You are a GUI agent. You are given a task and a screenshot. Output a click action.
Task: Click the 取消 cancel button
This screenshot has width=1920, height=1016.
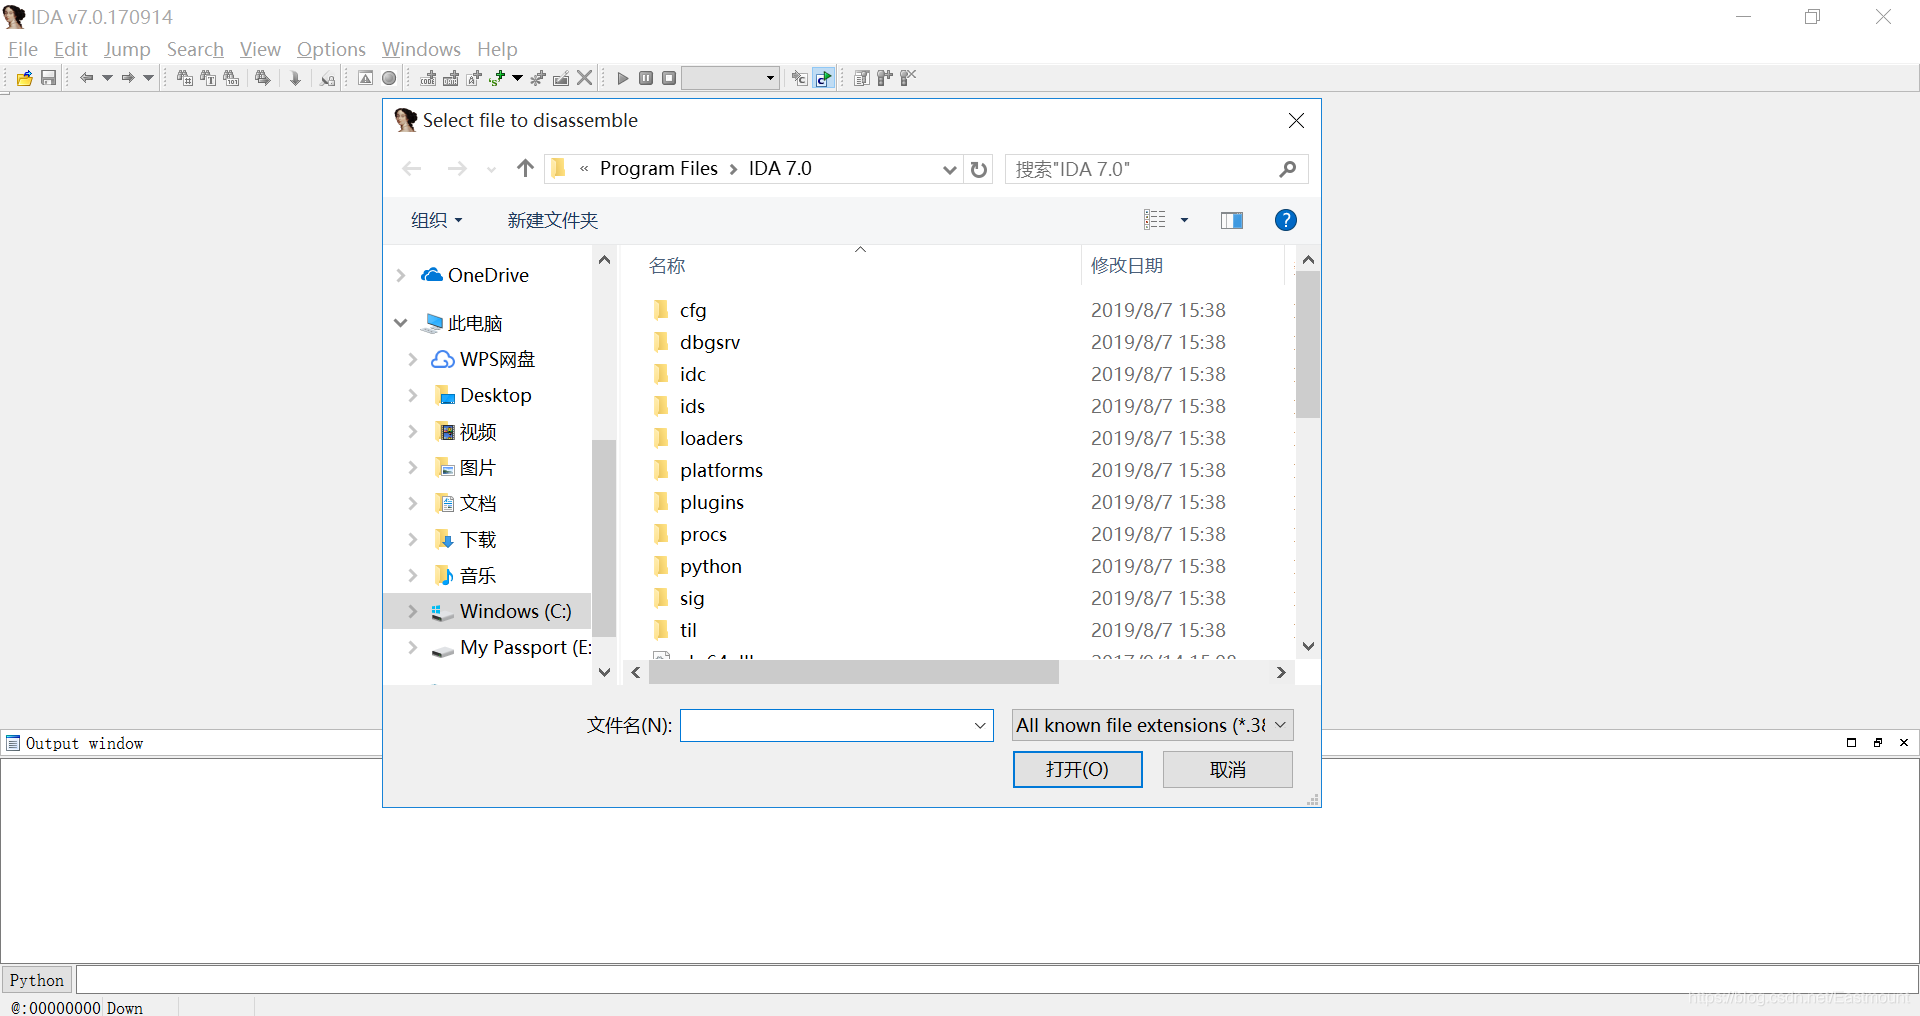[x=1227, y=769]
